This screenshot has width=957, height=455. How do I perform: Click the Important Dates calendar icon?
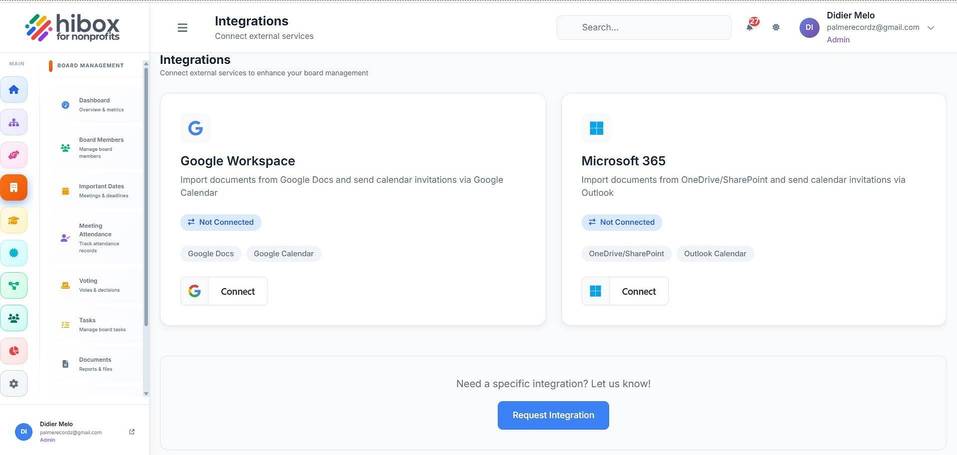point(65,191)
